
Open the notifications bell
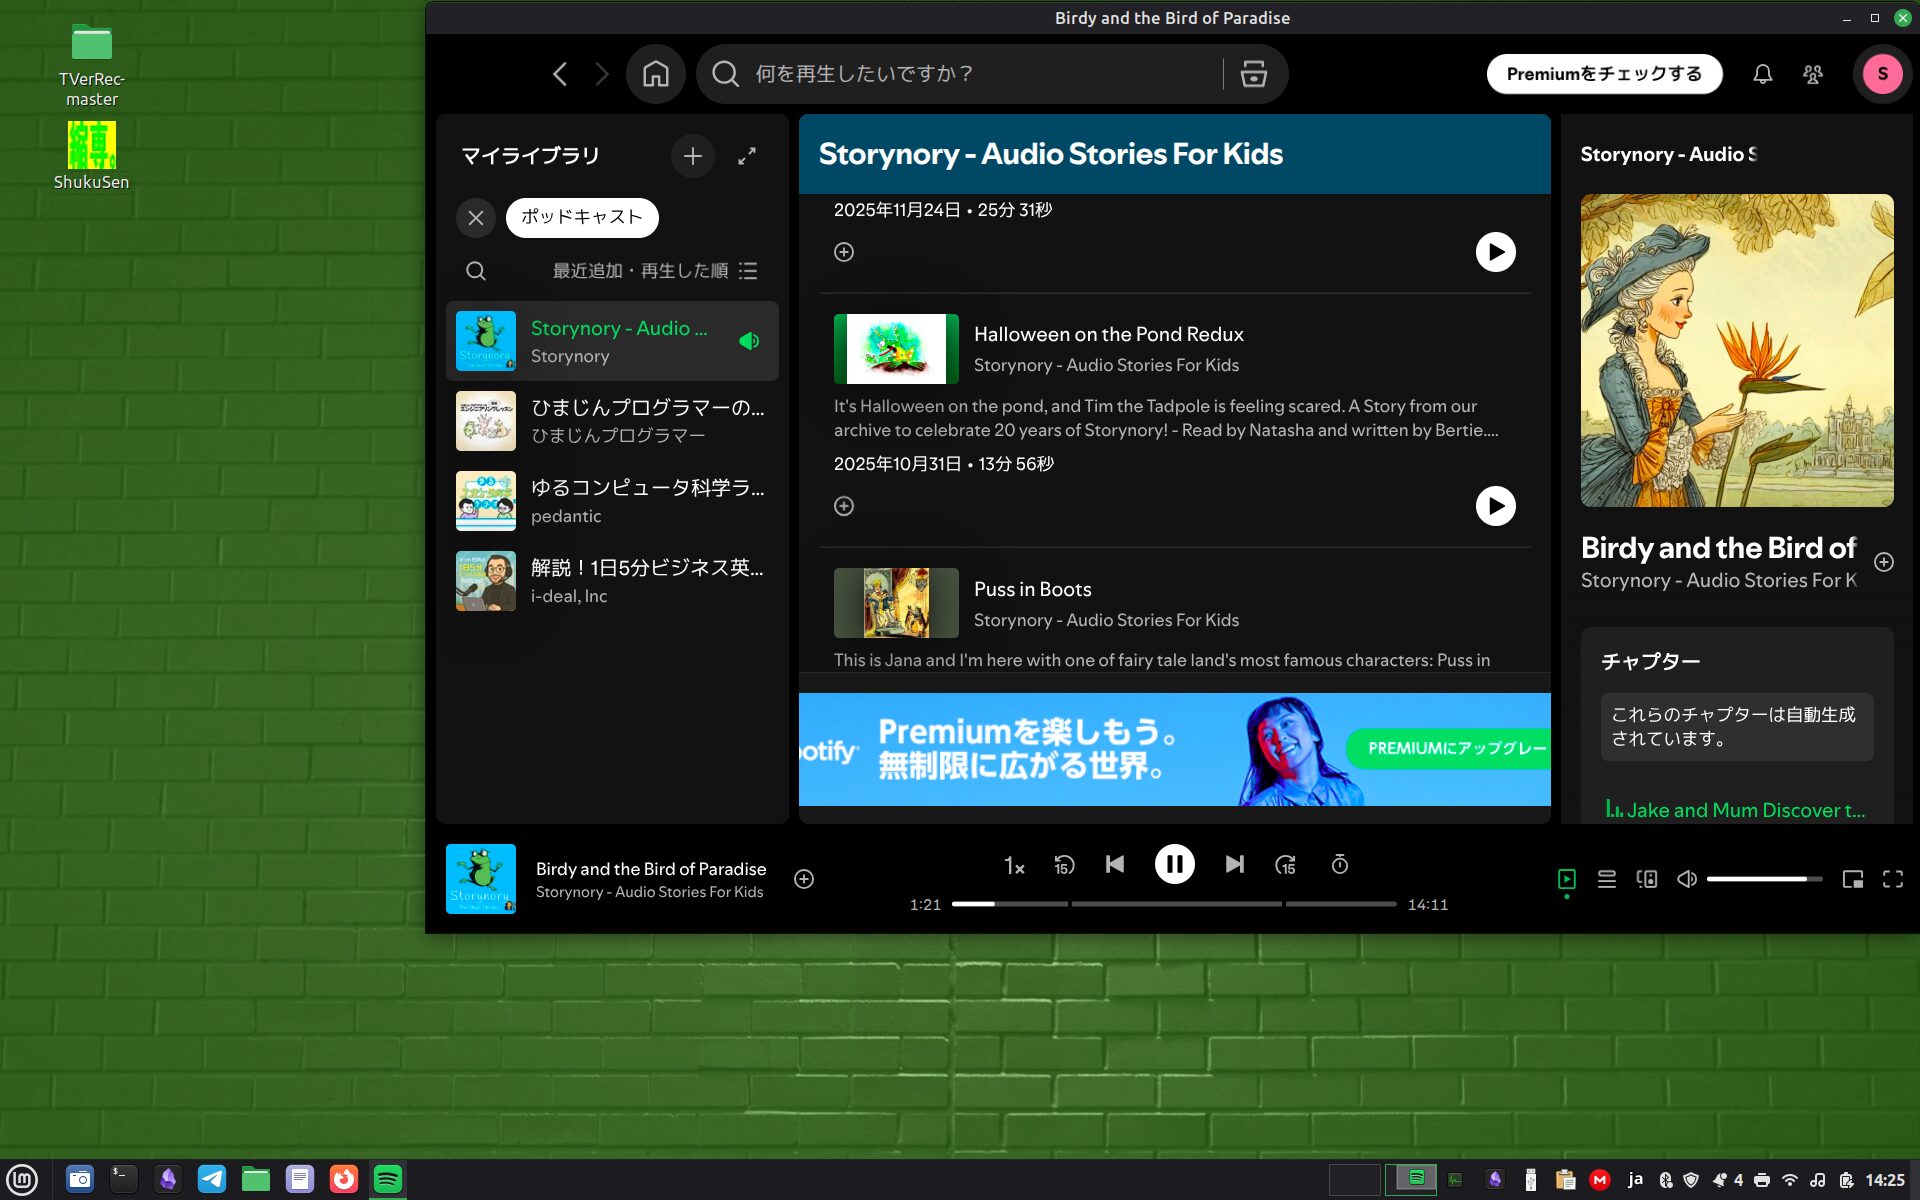tap(1762, 74)
